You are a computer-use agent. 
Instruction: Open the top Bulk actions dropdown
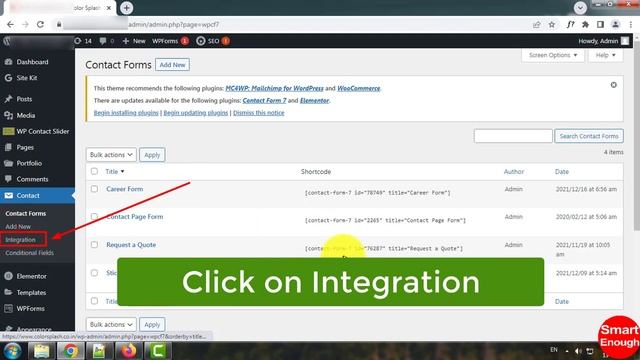pos(111,155)
